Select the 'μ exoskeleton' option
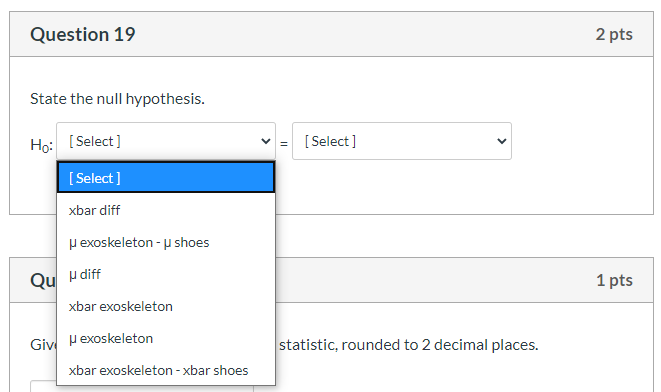 click(166, 338)
